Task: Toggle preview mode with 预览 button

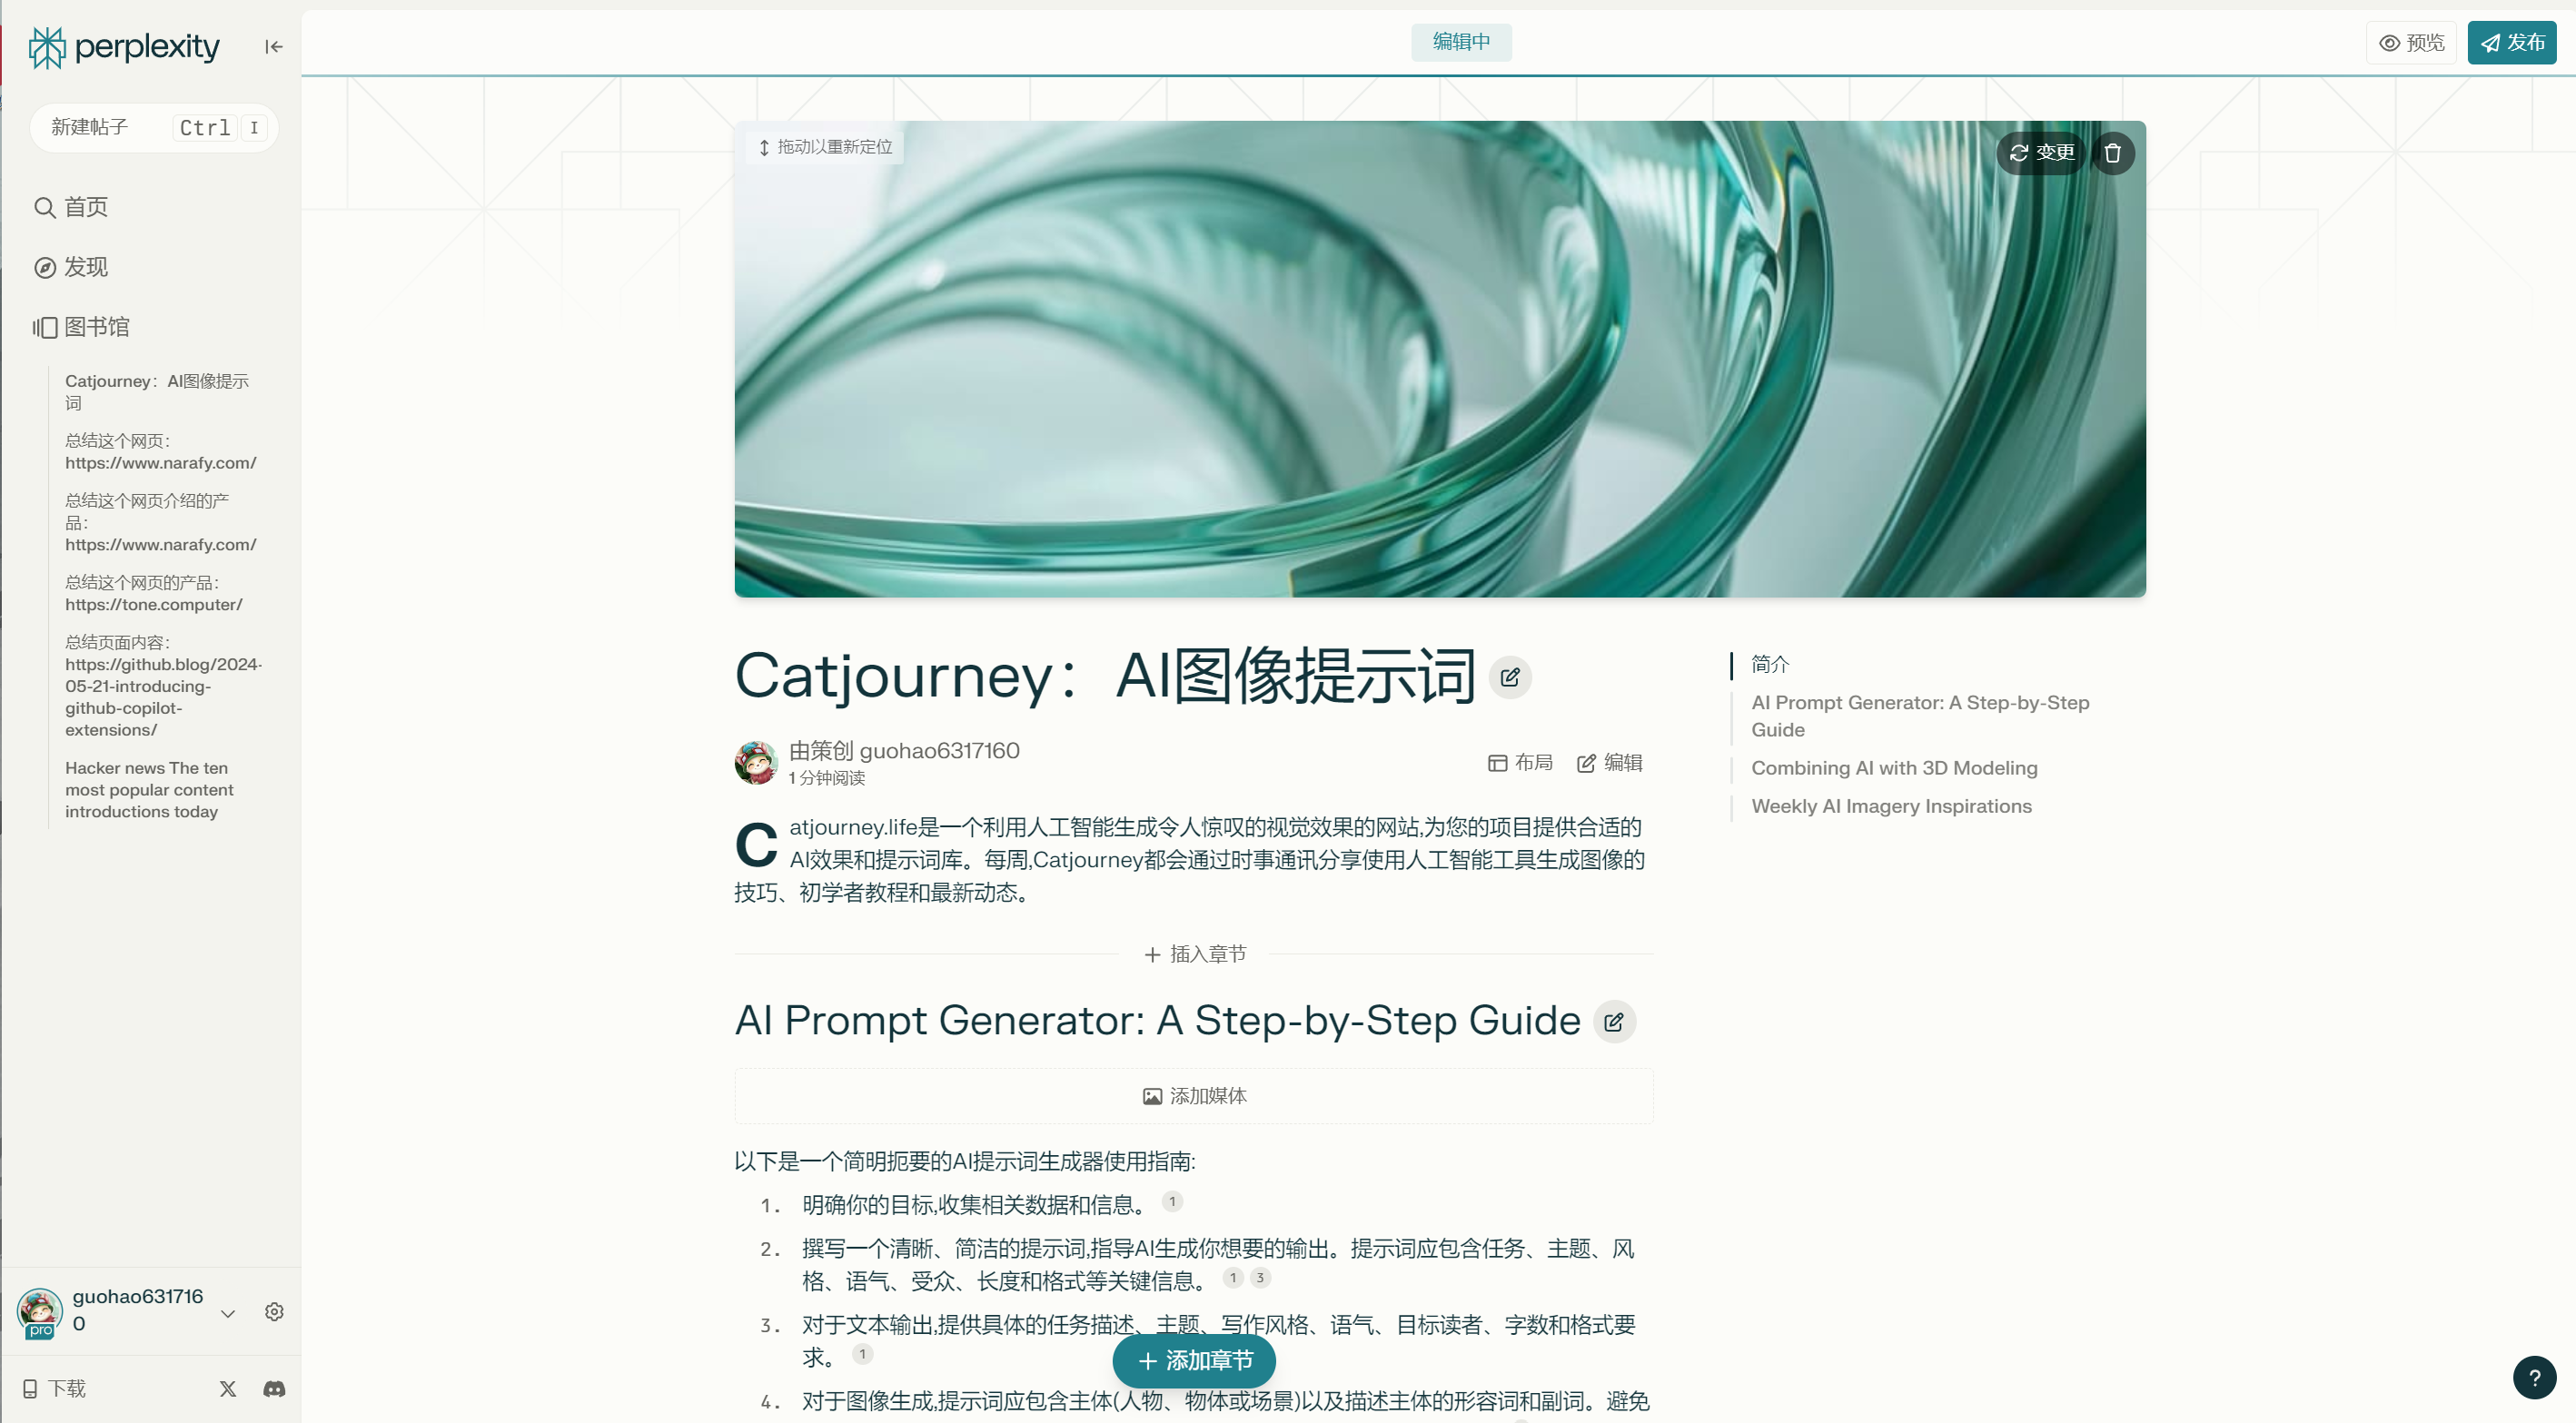Action: [x=2411, y=43]
